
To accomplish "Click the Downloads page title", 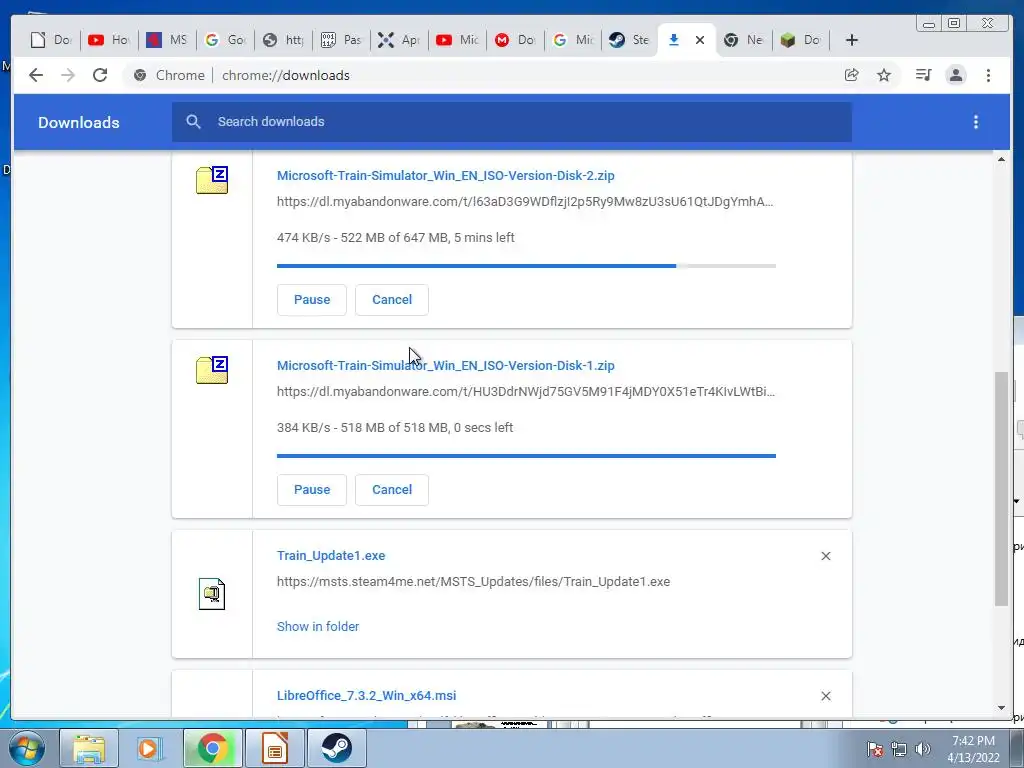I will pyautogui.click(x=78, y=123).
